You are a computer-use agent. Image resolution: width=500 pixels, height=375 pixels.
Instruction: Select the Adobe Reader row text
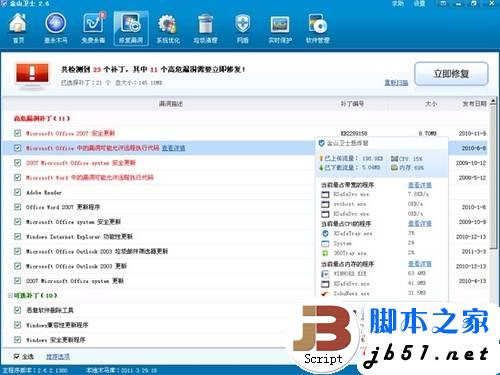(x=44, y=193)
